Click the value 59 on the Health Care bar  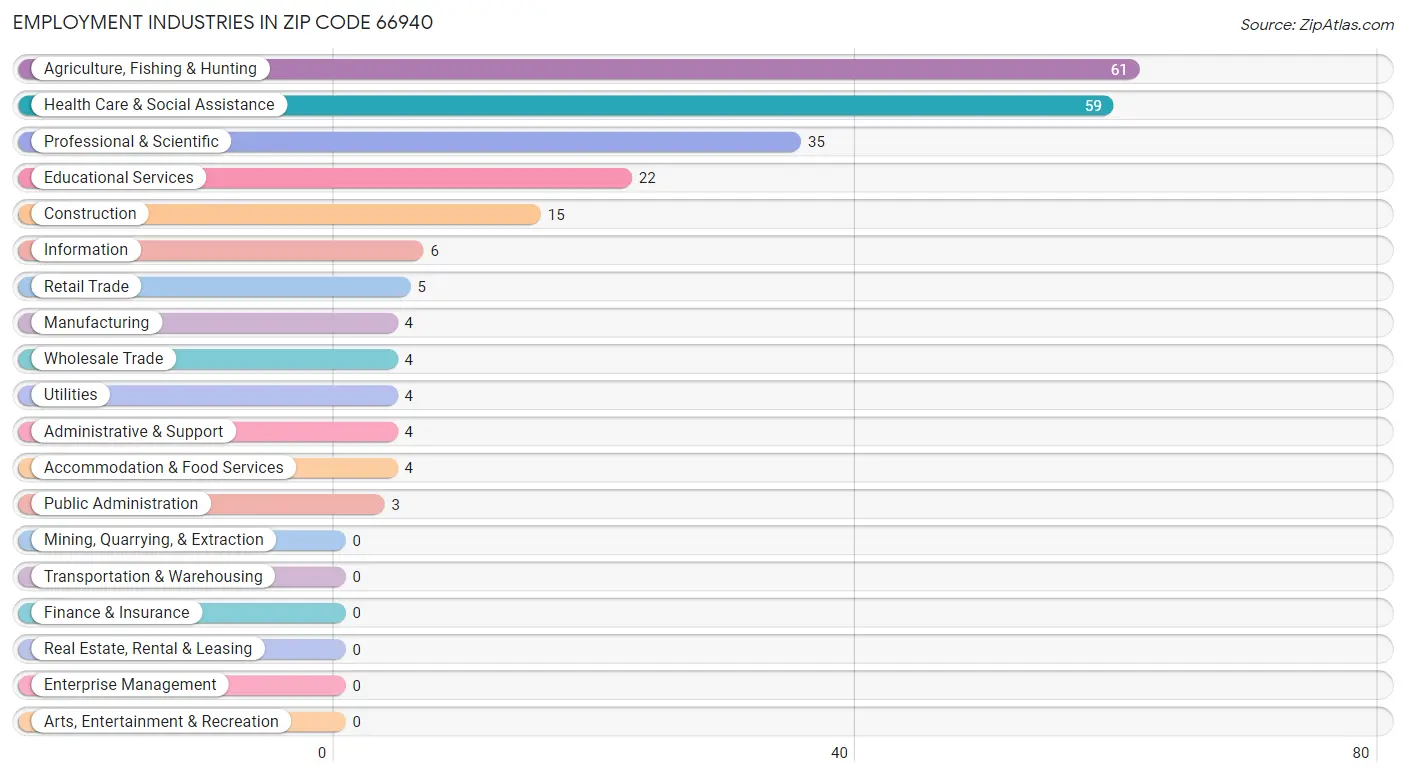pos(1093,106)
